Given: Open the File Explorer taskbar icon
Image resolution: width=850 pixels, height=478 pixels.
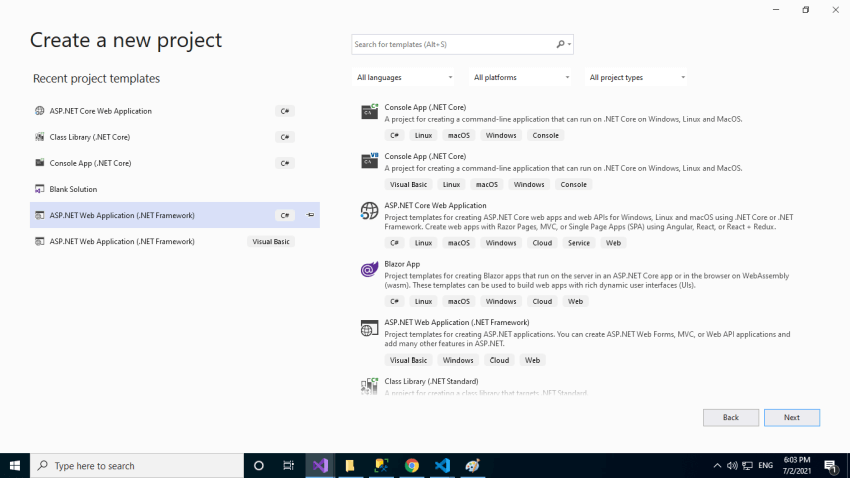Looking at the screenshot, I should pos(350,466).
